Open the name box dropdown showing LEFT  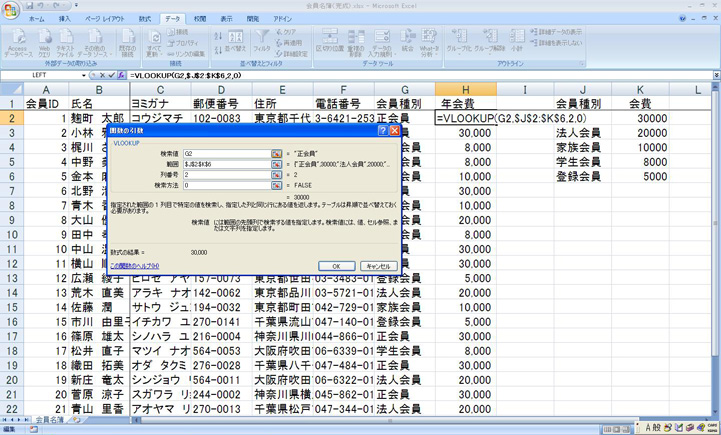click(x=84, y=75)
